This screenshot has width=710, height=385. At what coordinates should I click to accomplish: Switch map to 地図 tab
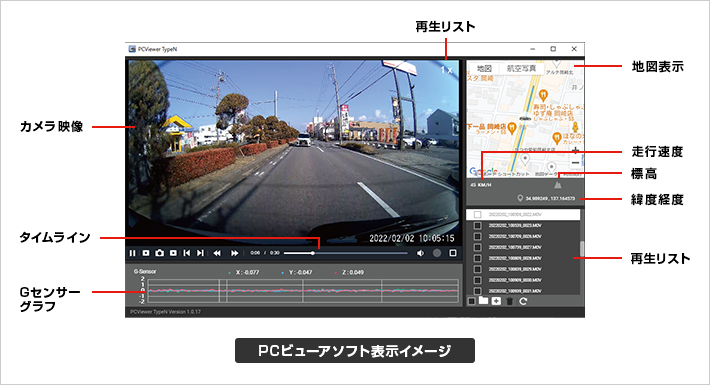coord(484,68)
